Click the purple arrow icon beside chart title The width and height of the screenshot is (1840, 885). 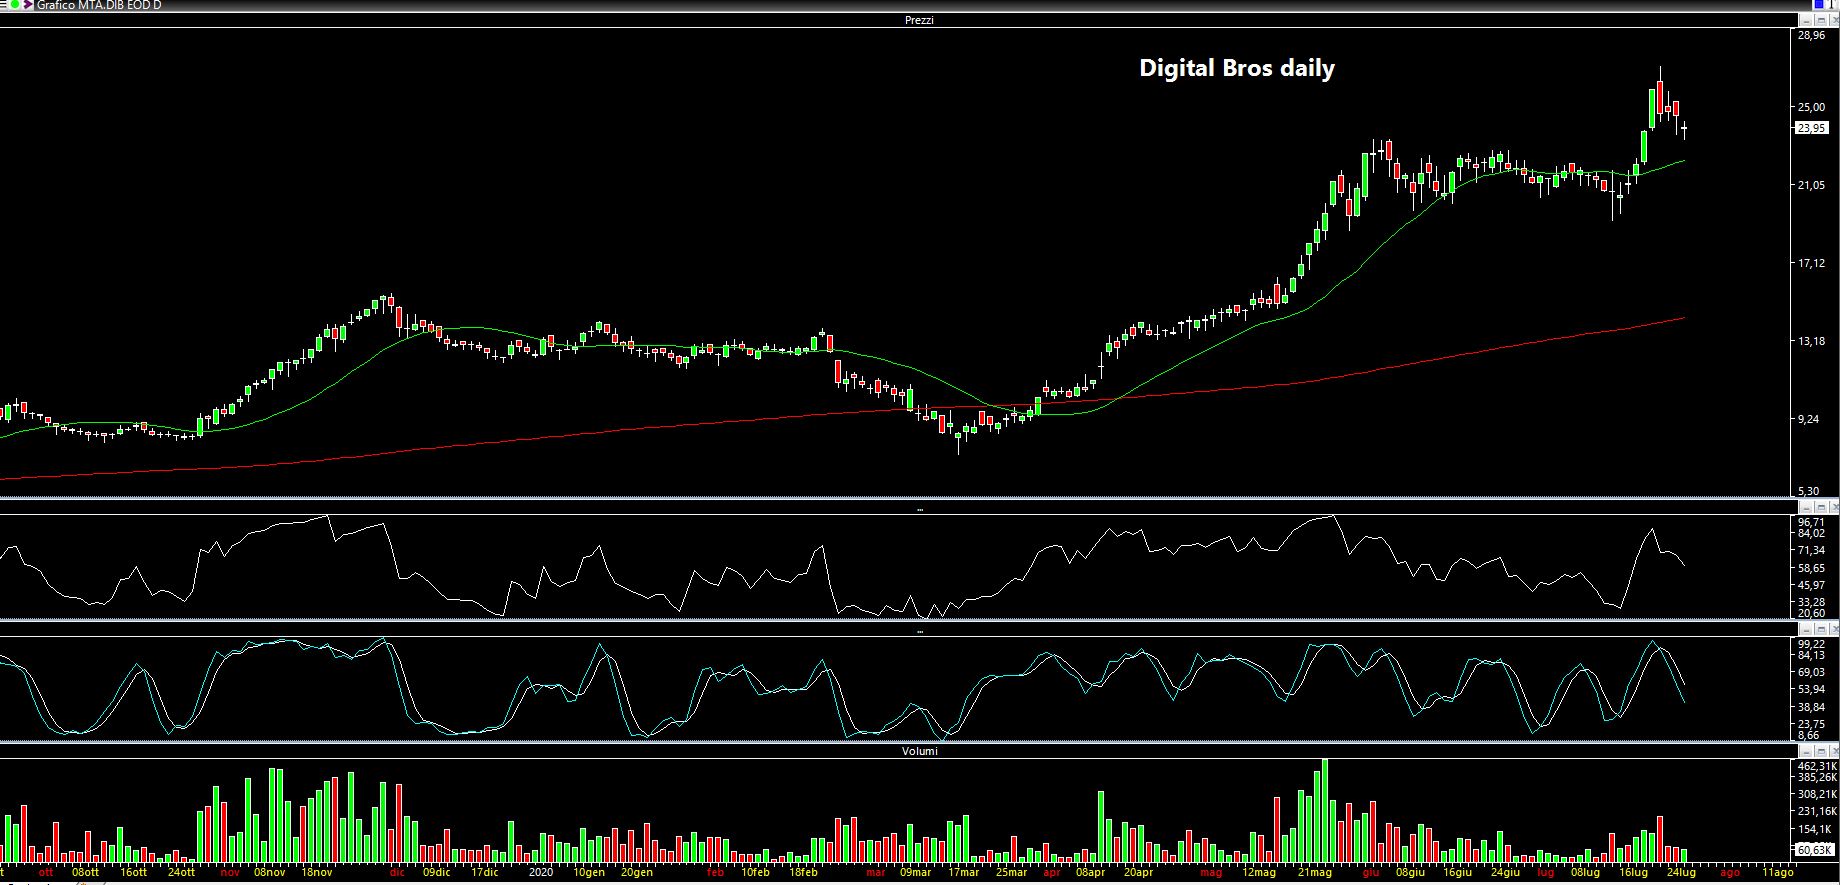click(28, 4)
